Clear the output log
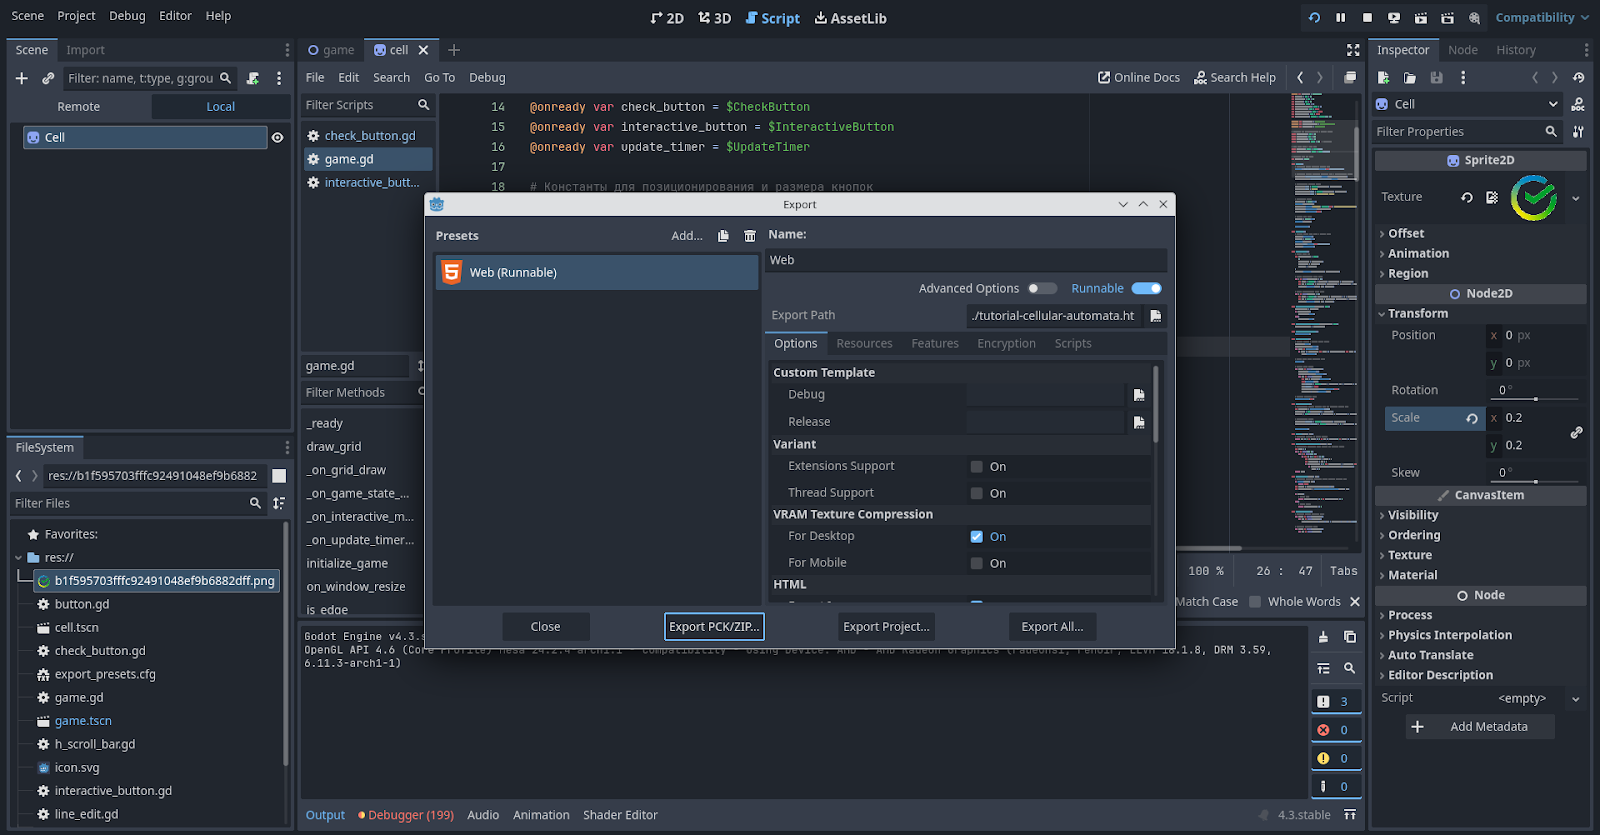This screenshot has width=1600, height=835. (1323, 637)
